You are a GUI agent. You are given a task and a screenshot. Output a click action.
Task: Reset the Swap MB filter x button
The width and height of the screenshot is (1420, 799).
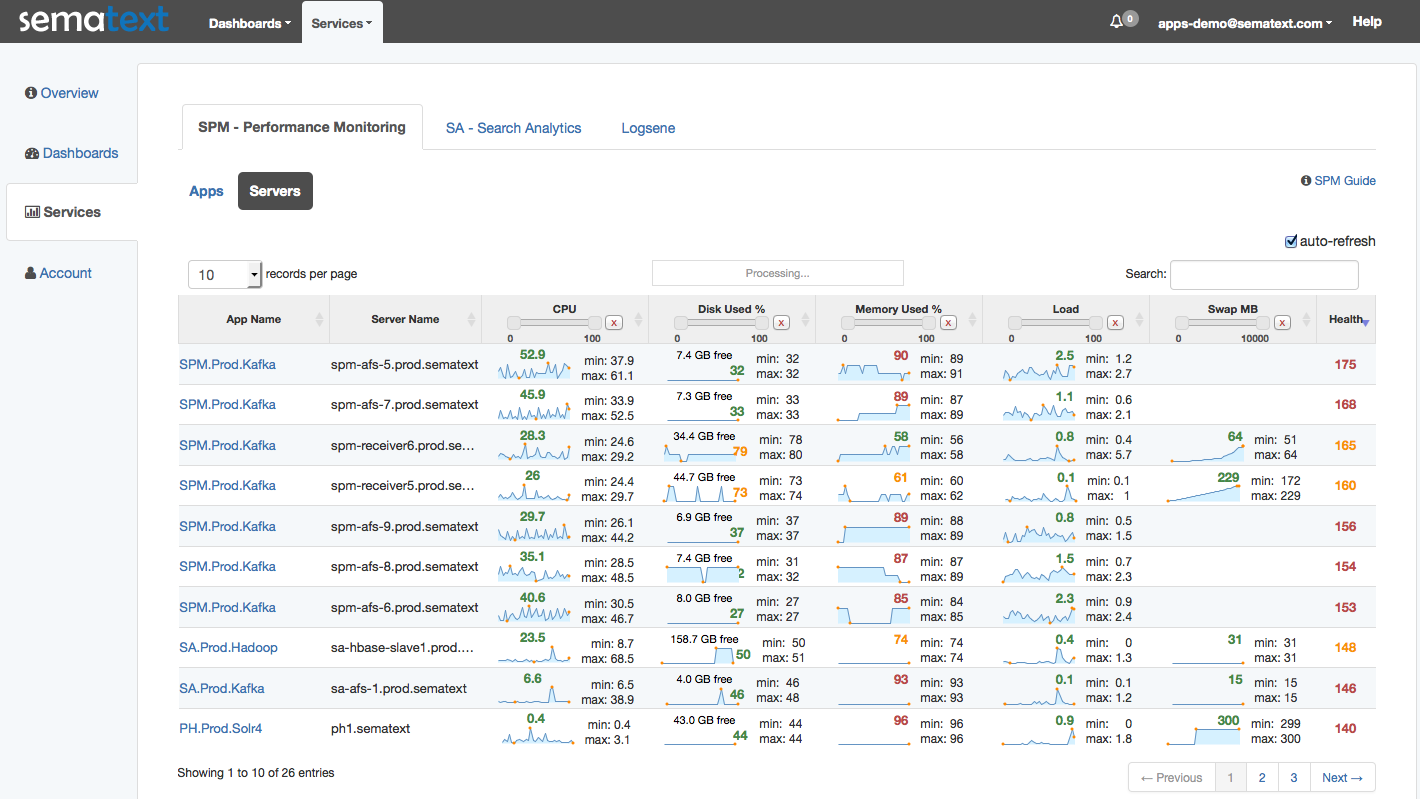pos(1282,322)
